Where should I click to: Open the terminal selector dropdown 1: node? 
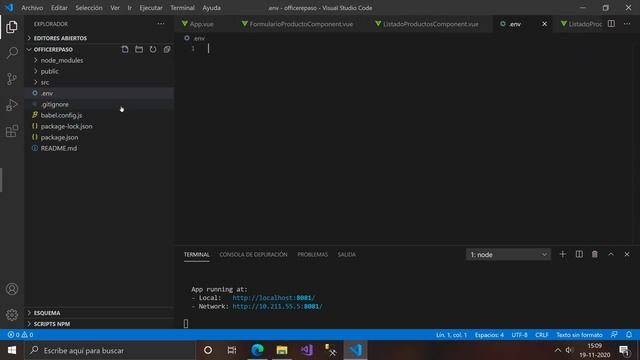508,254
